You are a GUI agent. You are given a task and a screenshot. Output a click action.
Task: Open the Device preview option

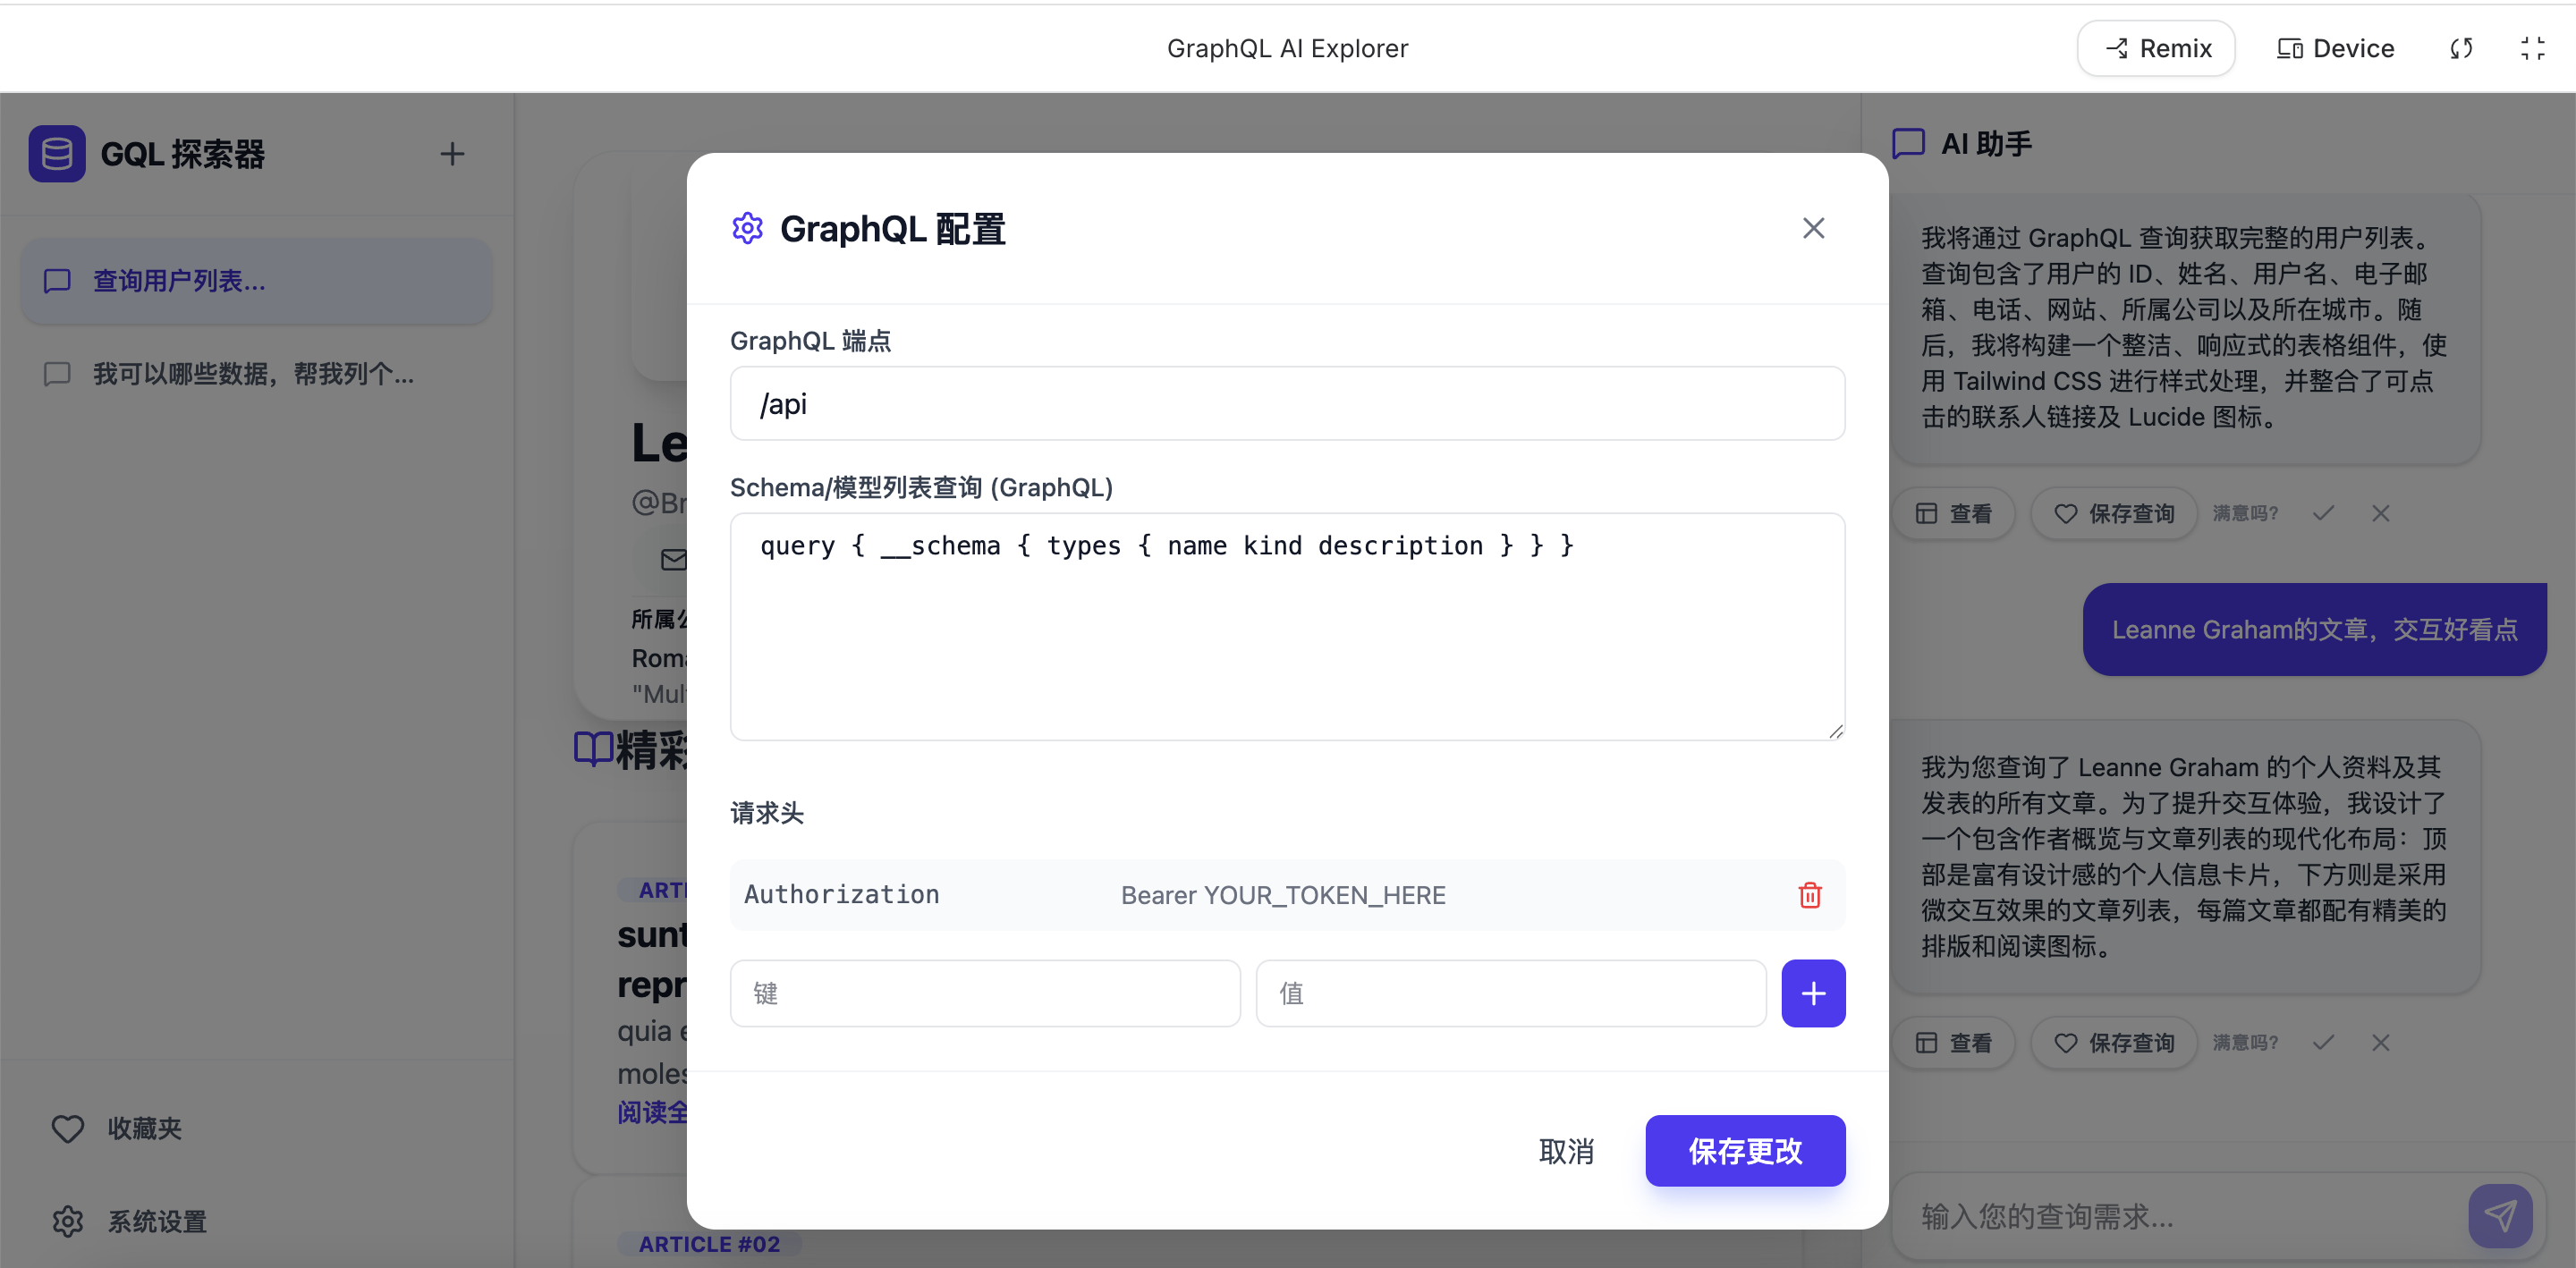2335,48
